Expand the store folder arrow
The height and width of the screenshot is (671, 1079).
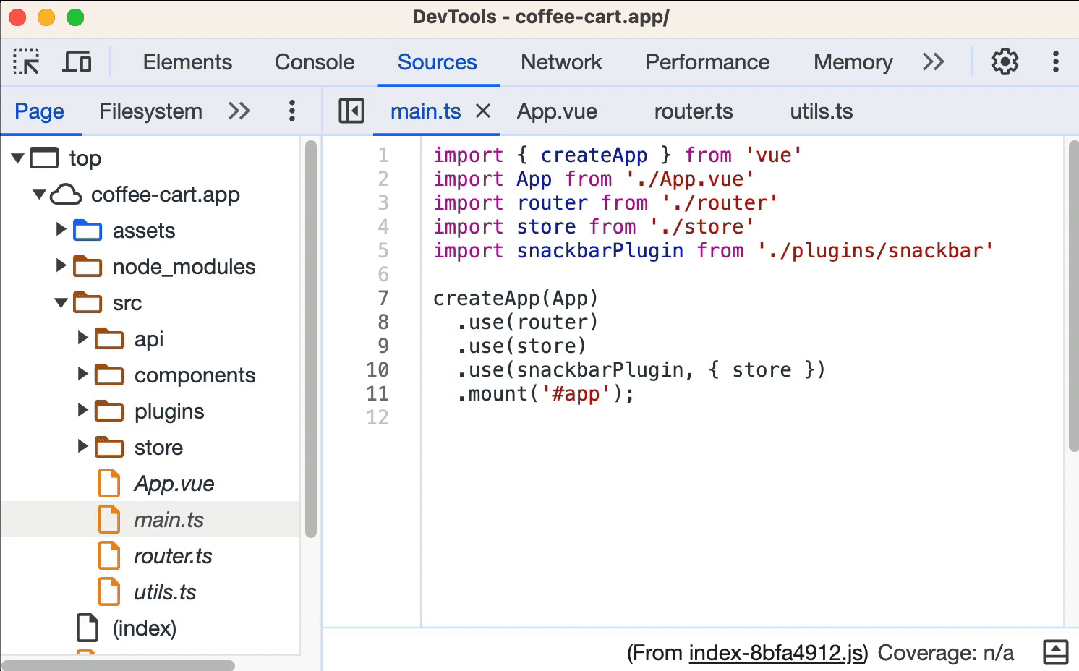point(83,446)
